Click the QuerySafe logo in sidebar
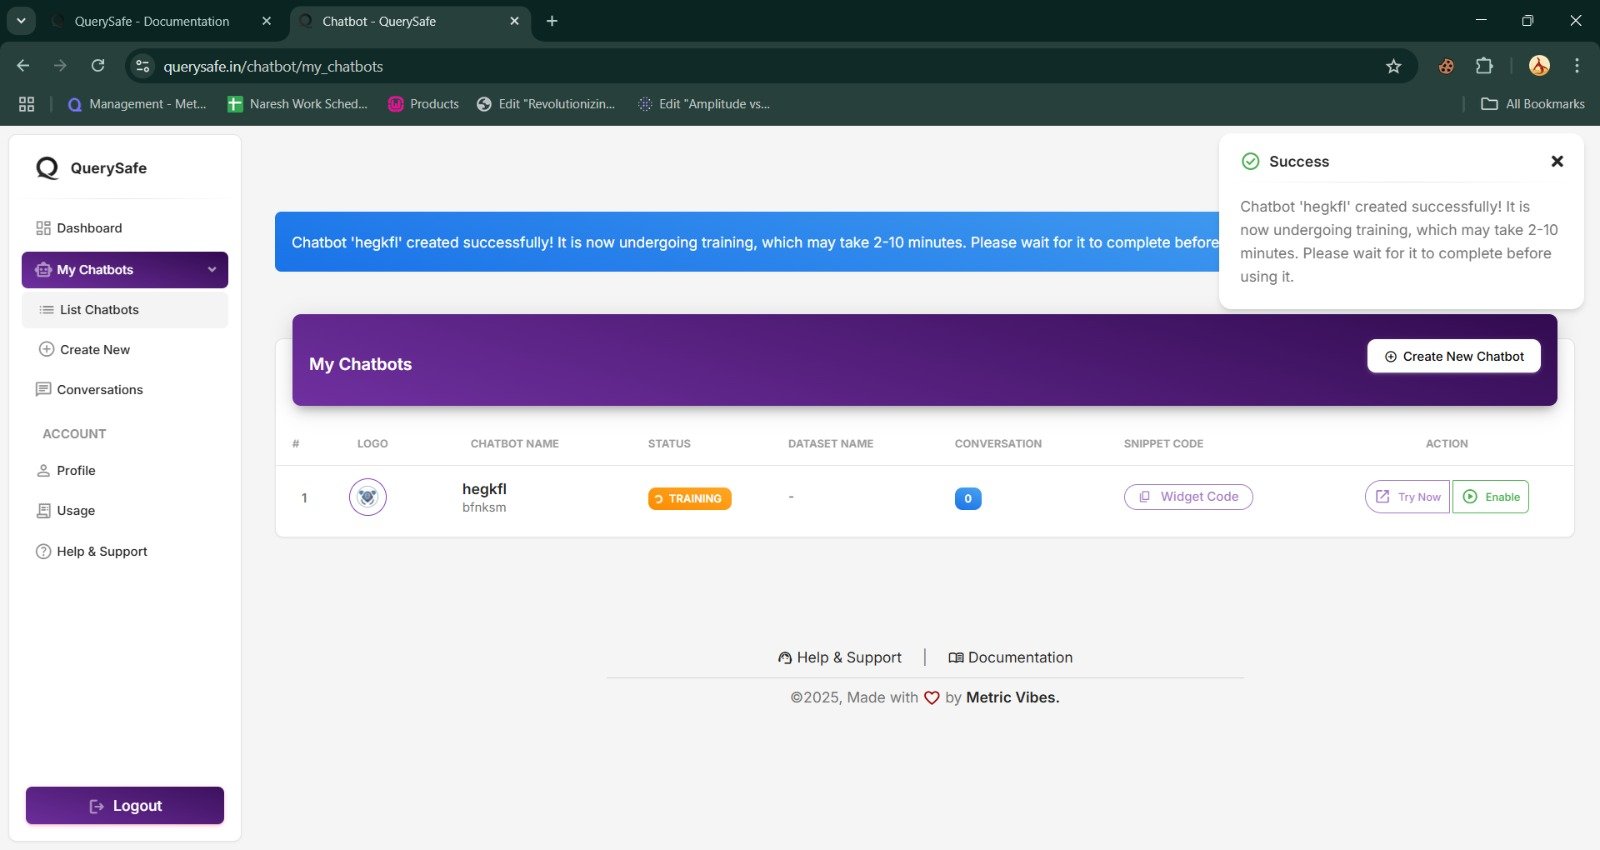Viewport: 1600px width, 850px height. pos(91,168)
